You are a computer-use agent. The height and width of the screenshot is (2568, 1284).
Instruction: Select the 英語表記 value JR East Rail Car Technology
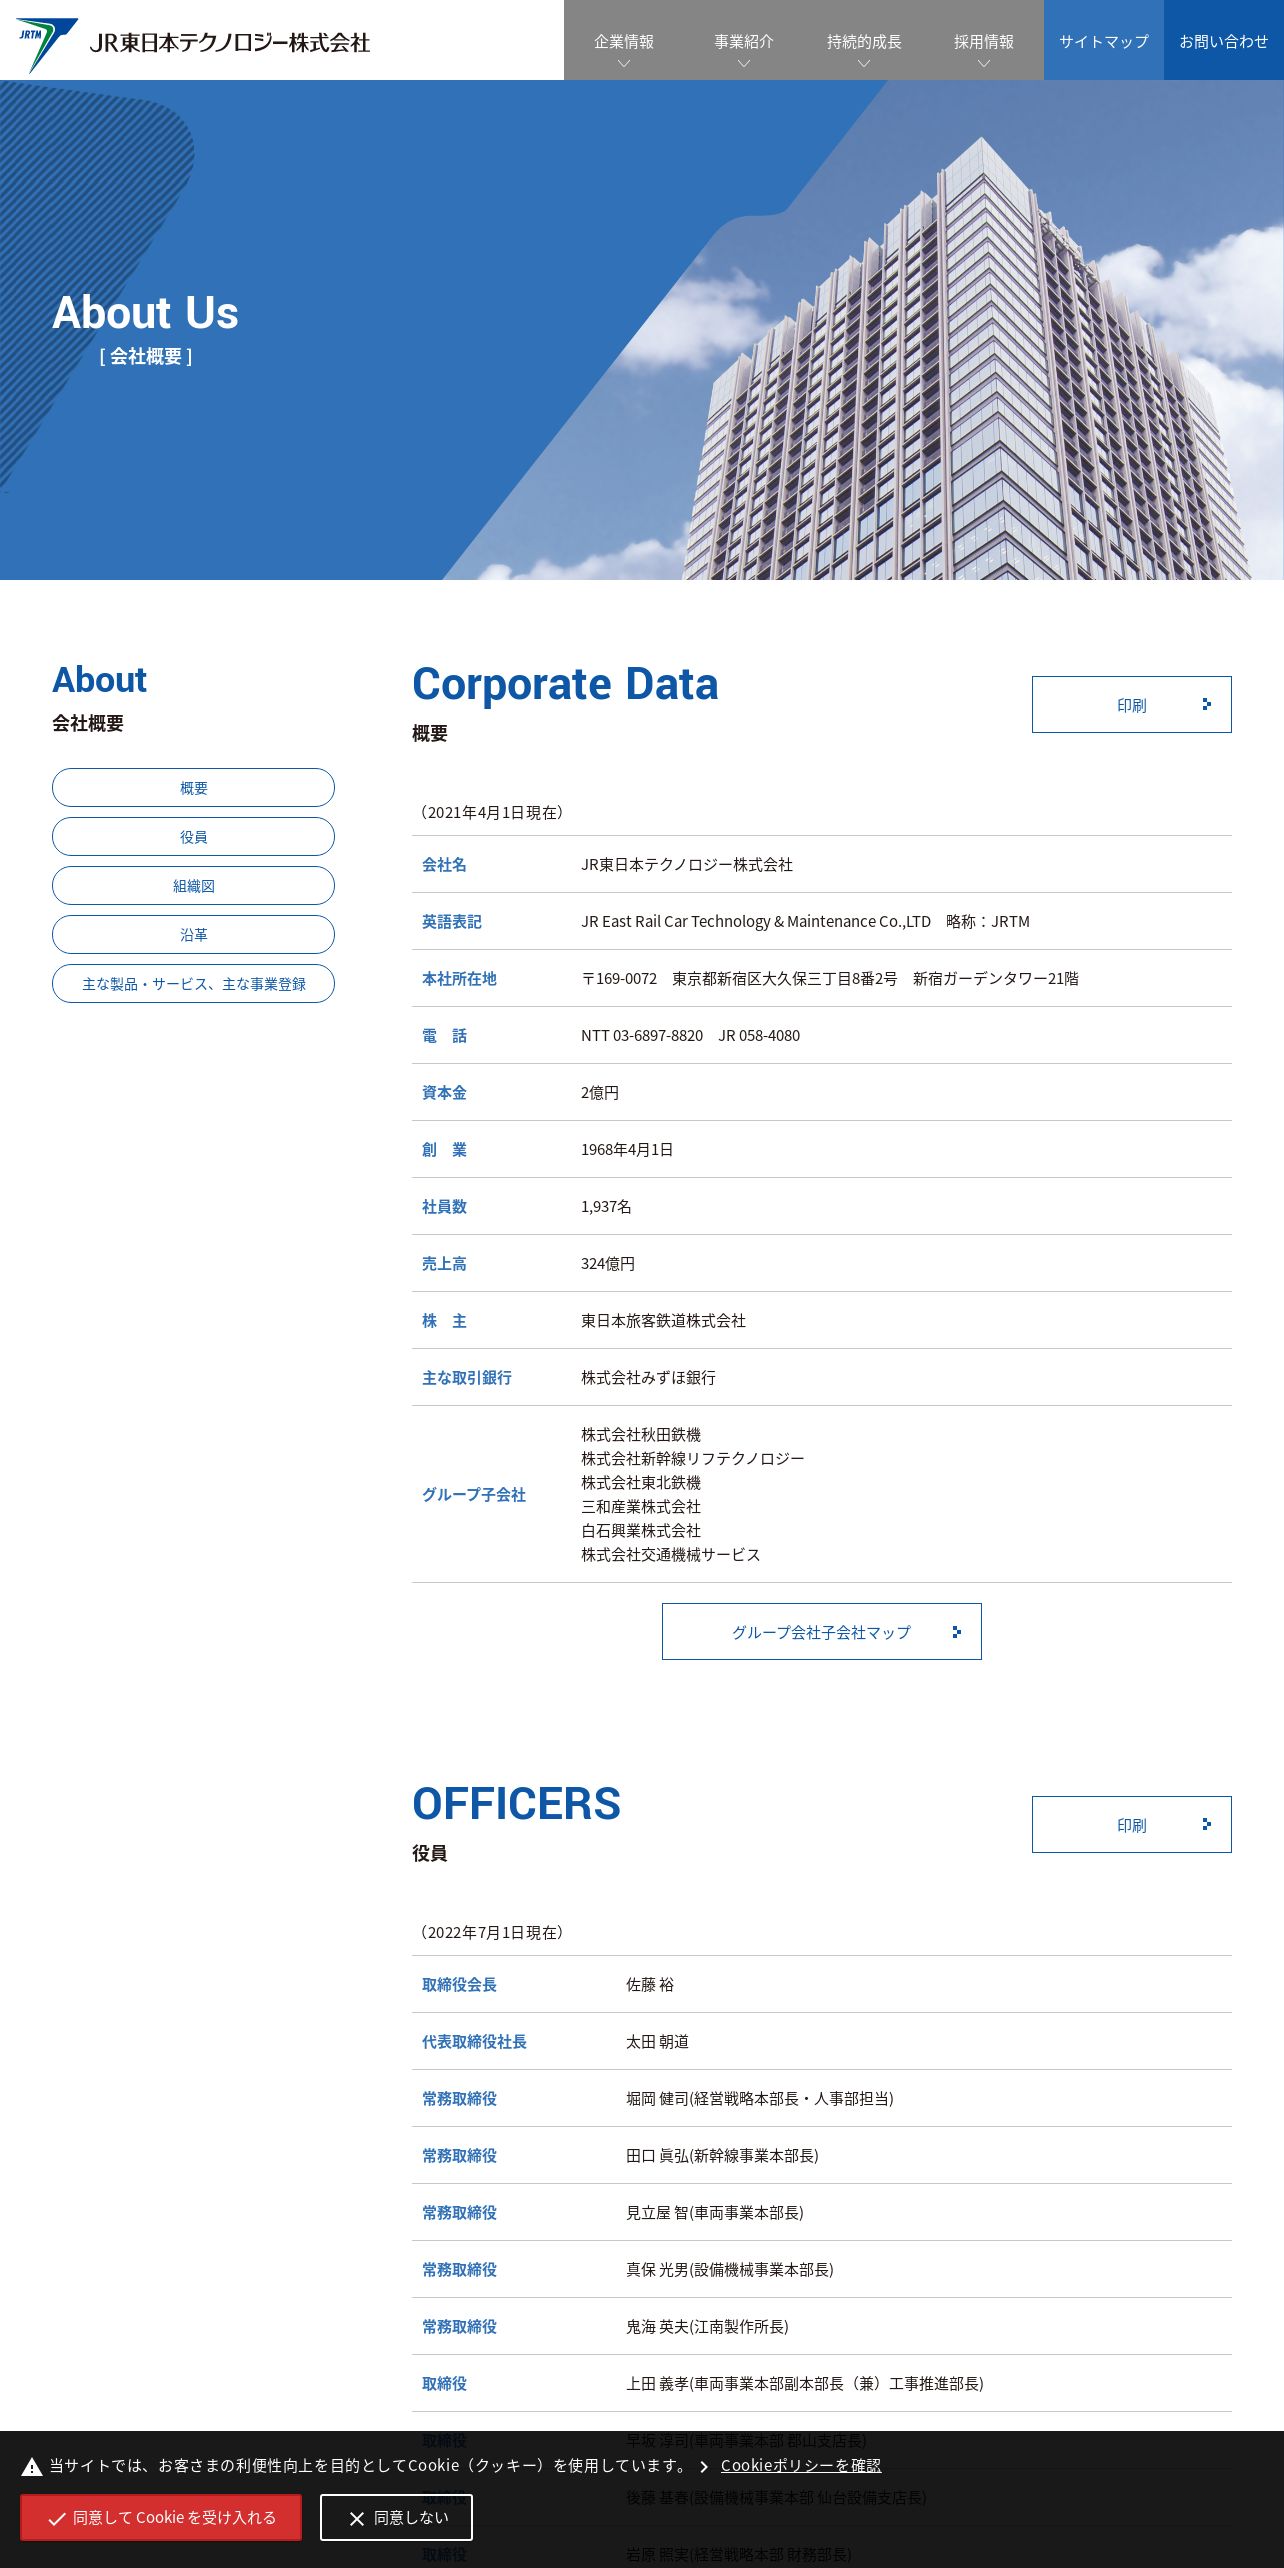pyautogui.click(x=805, y=922)
